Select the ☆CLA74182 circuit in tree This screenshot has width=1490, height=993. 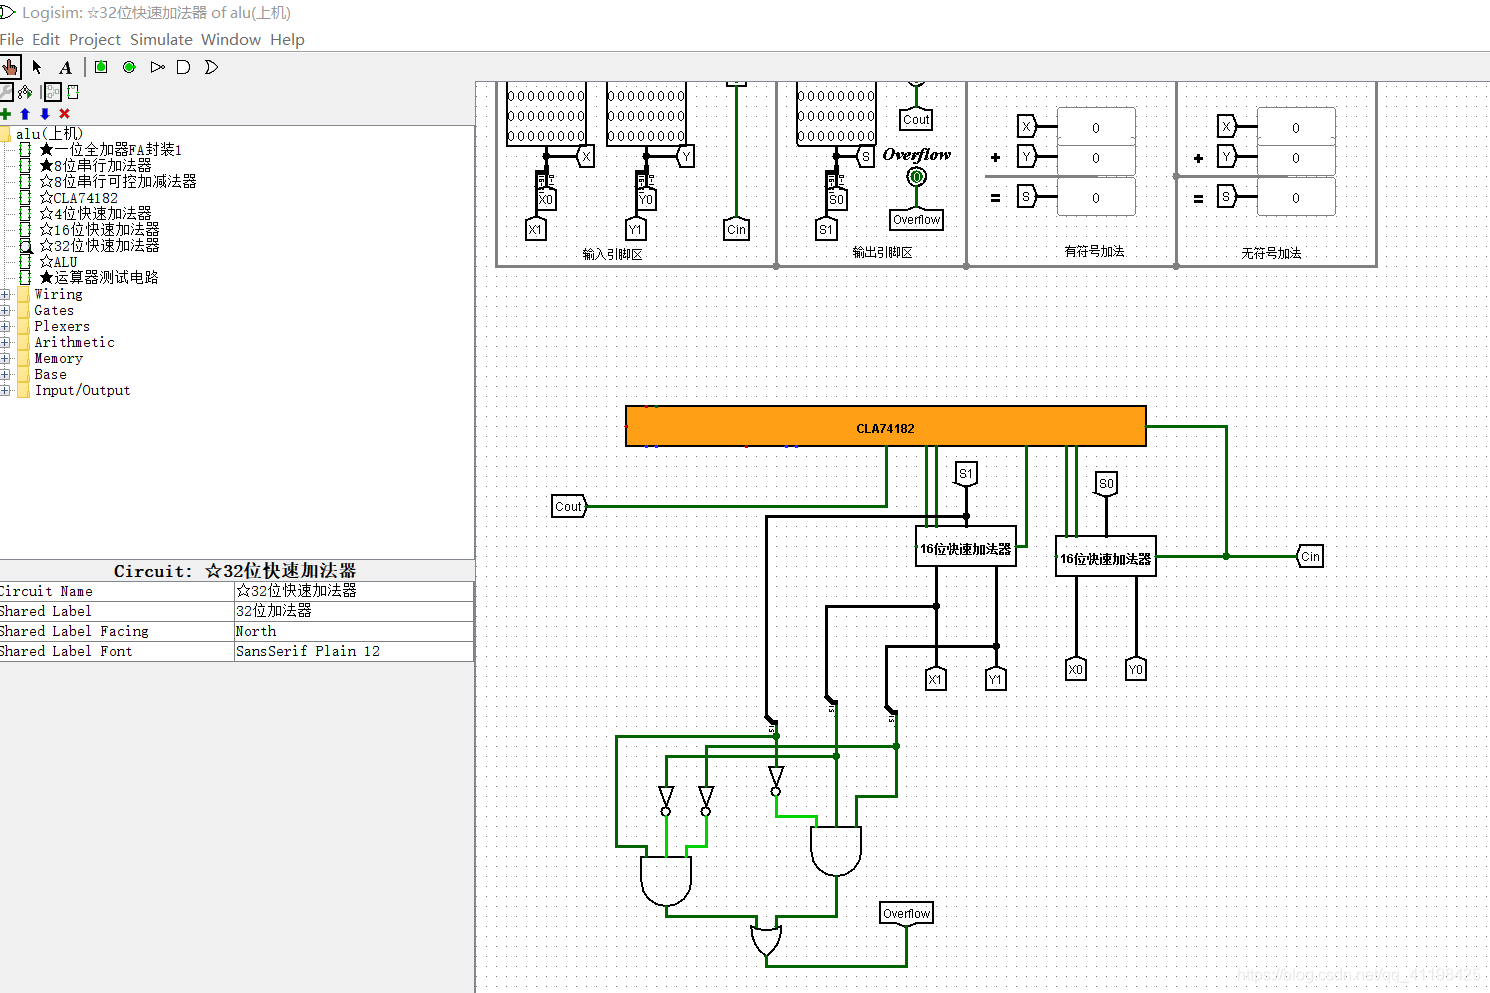78,198
